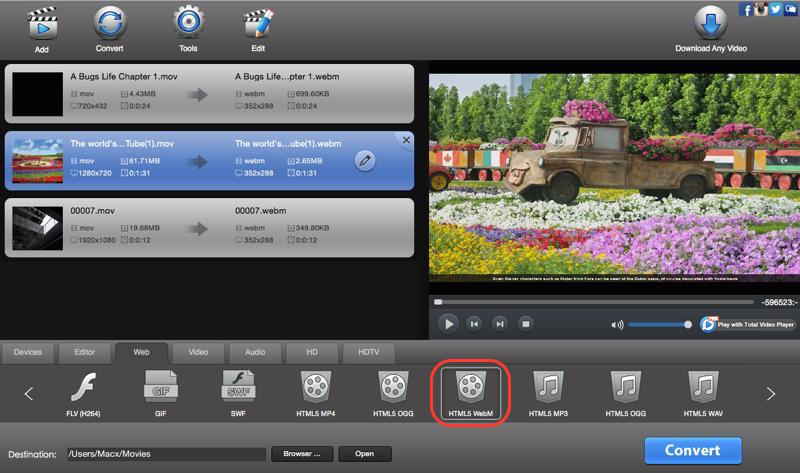
Task: Skip to next clip in preview
Action: point(500,324)
